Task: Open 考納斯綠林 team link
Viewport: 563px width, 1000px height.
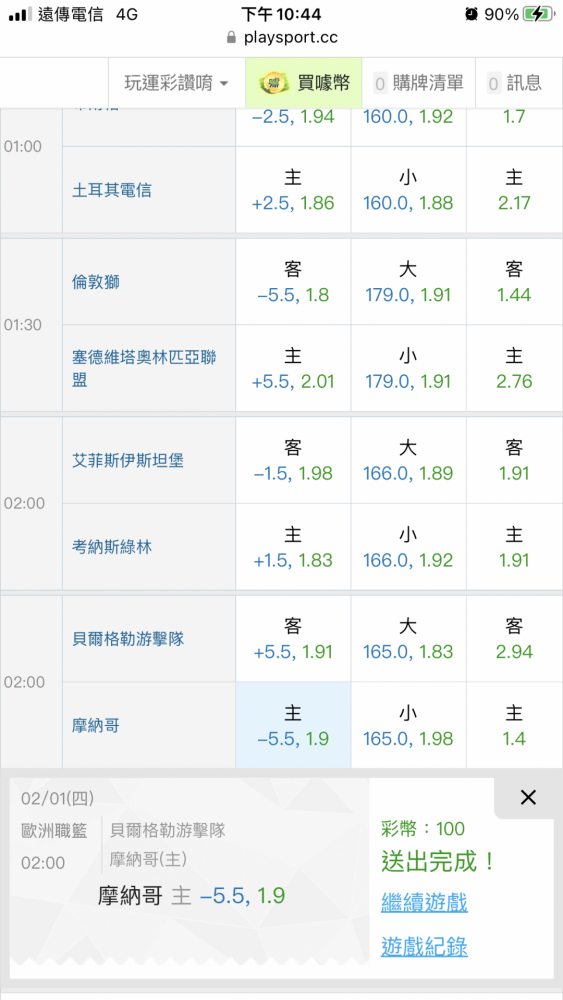Action: [x=112, y=547]
